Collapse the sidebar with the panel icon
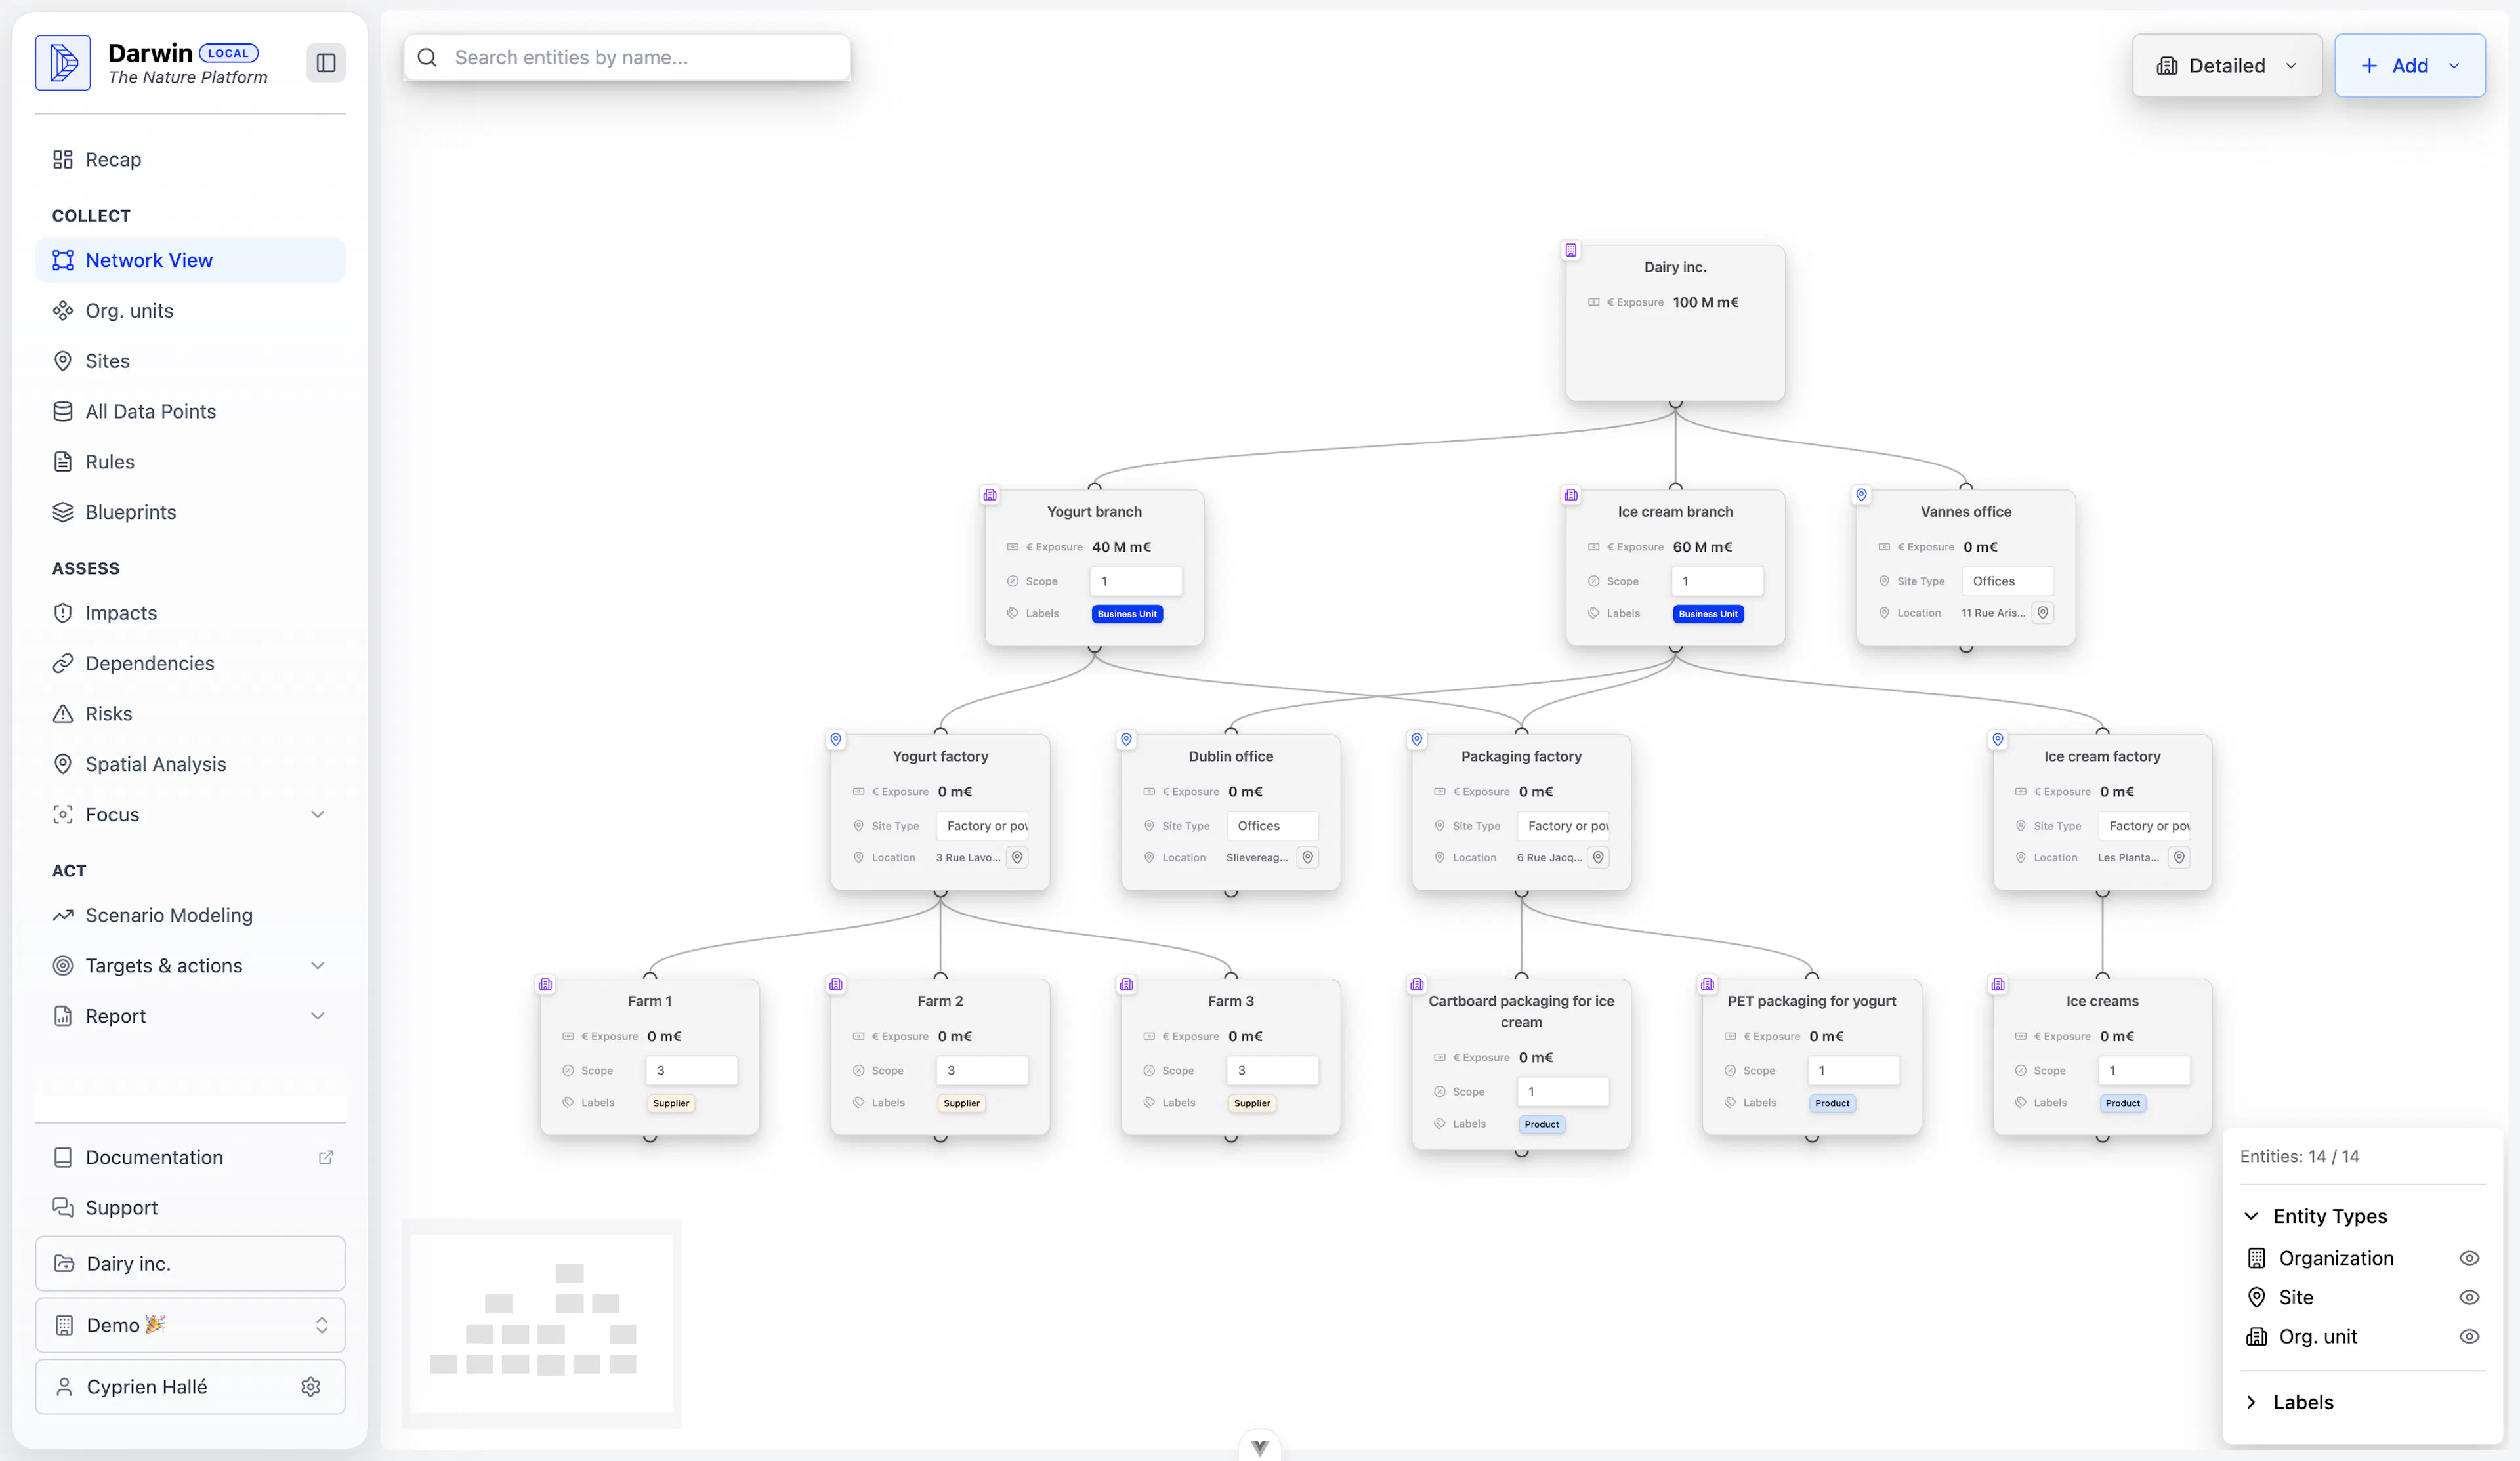2520x1461 pixels. point(325,63)
